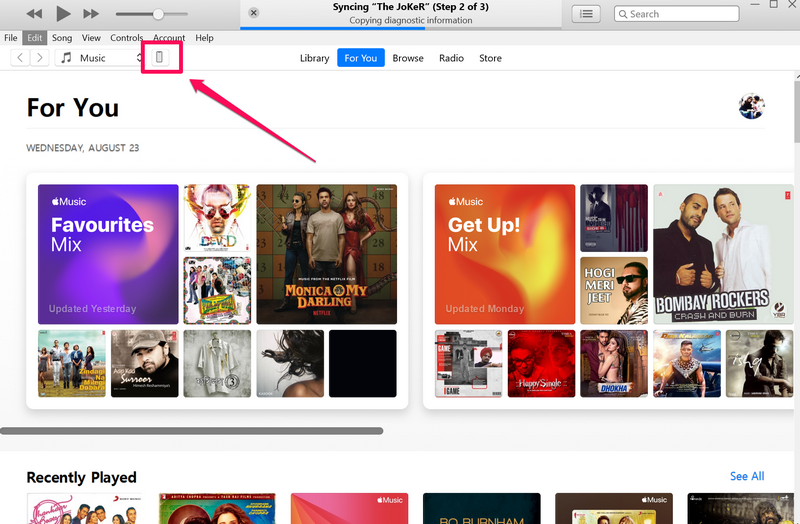
Task: Open the Monica O My Darling album
Action: 326,253
